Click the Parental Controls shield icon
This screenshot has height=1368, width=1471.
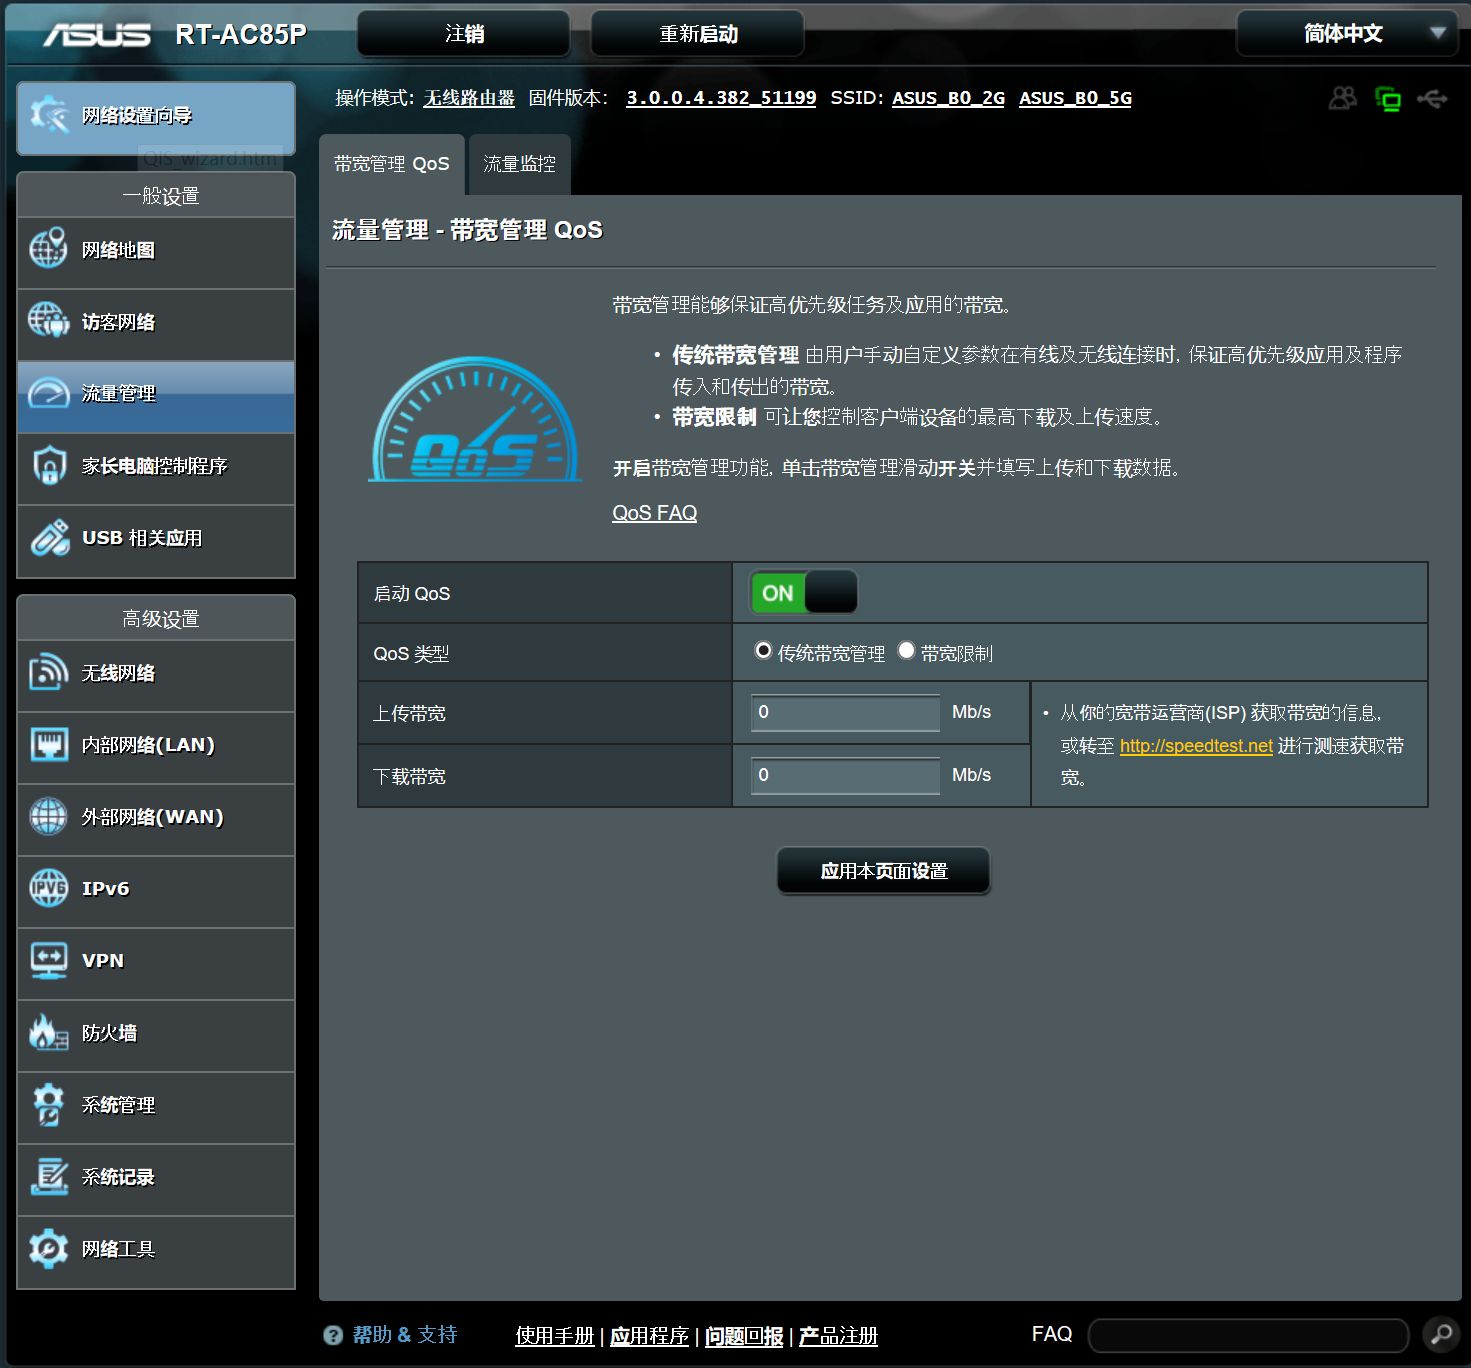(x=48, y=466)
